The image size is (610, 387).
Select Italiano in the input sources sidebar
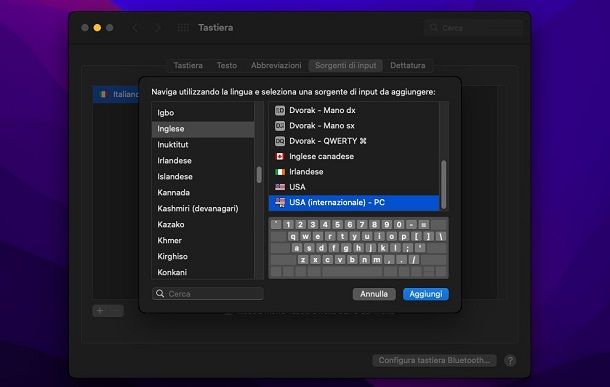click(x=116, y=95)
